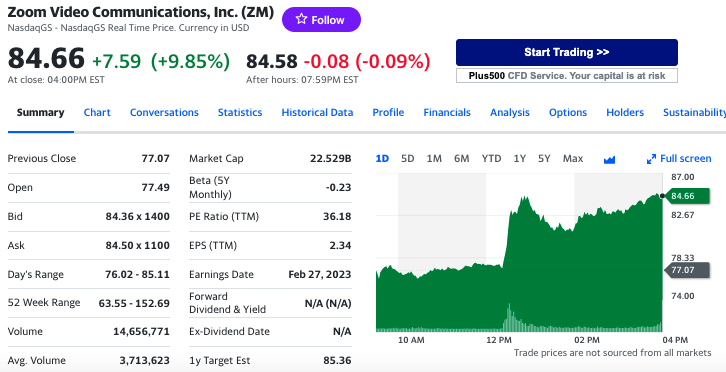Viewport: 726px width, 372px height.
Task: Switch chart range to 6M
Action: pyautogui.click(x=462, y=158)
